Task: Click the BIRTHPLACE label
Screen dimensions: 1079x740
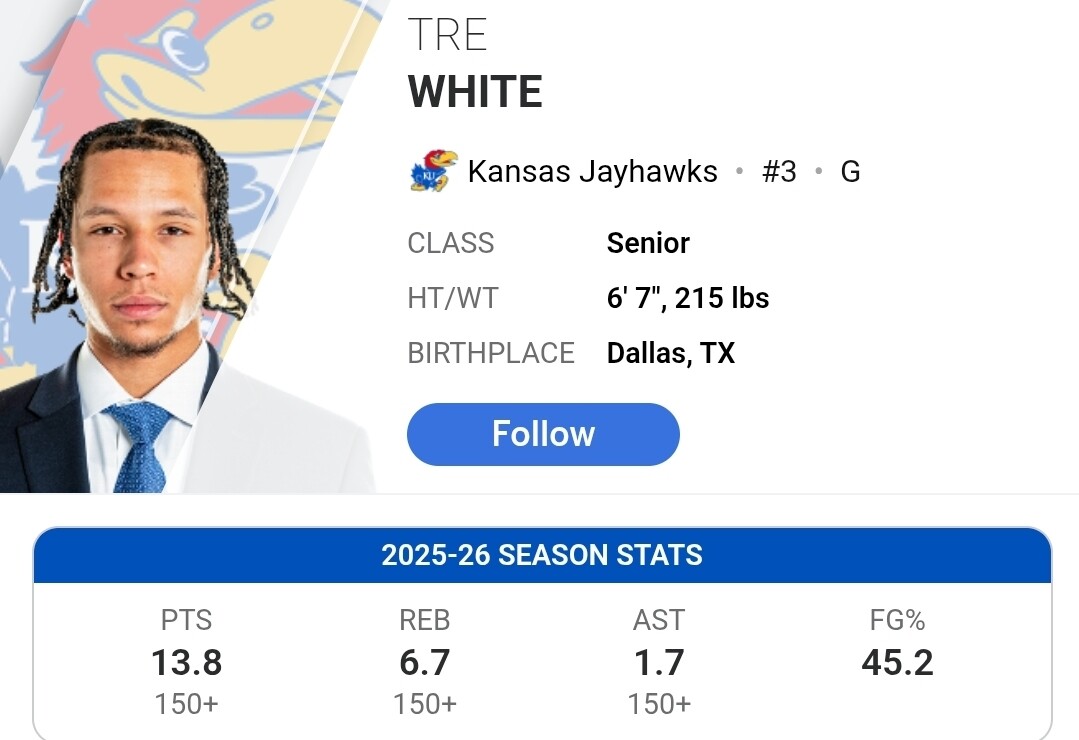Action: point(491,353)
